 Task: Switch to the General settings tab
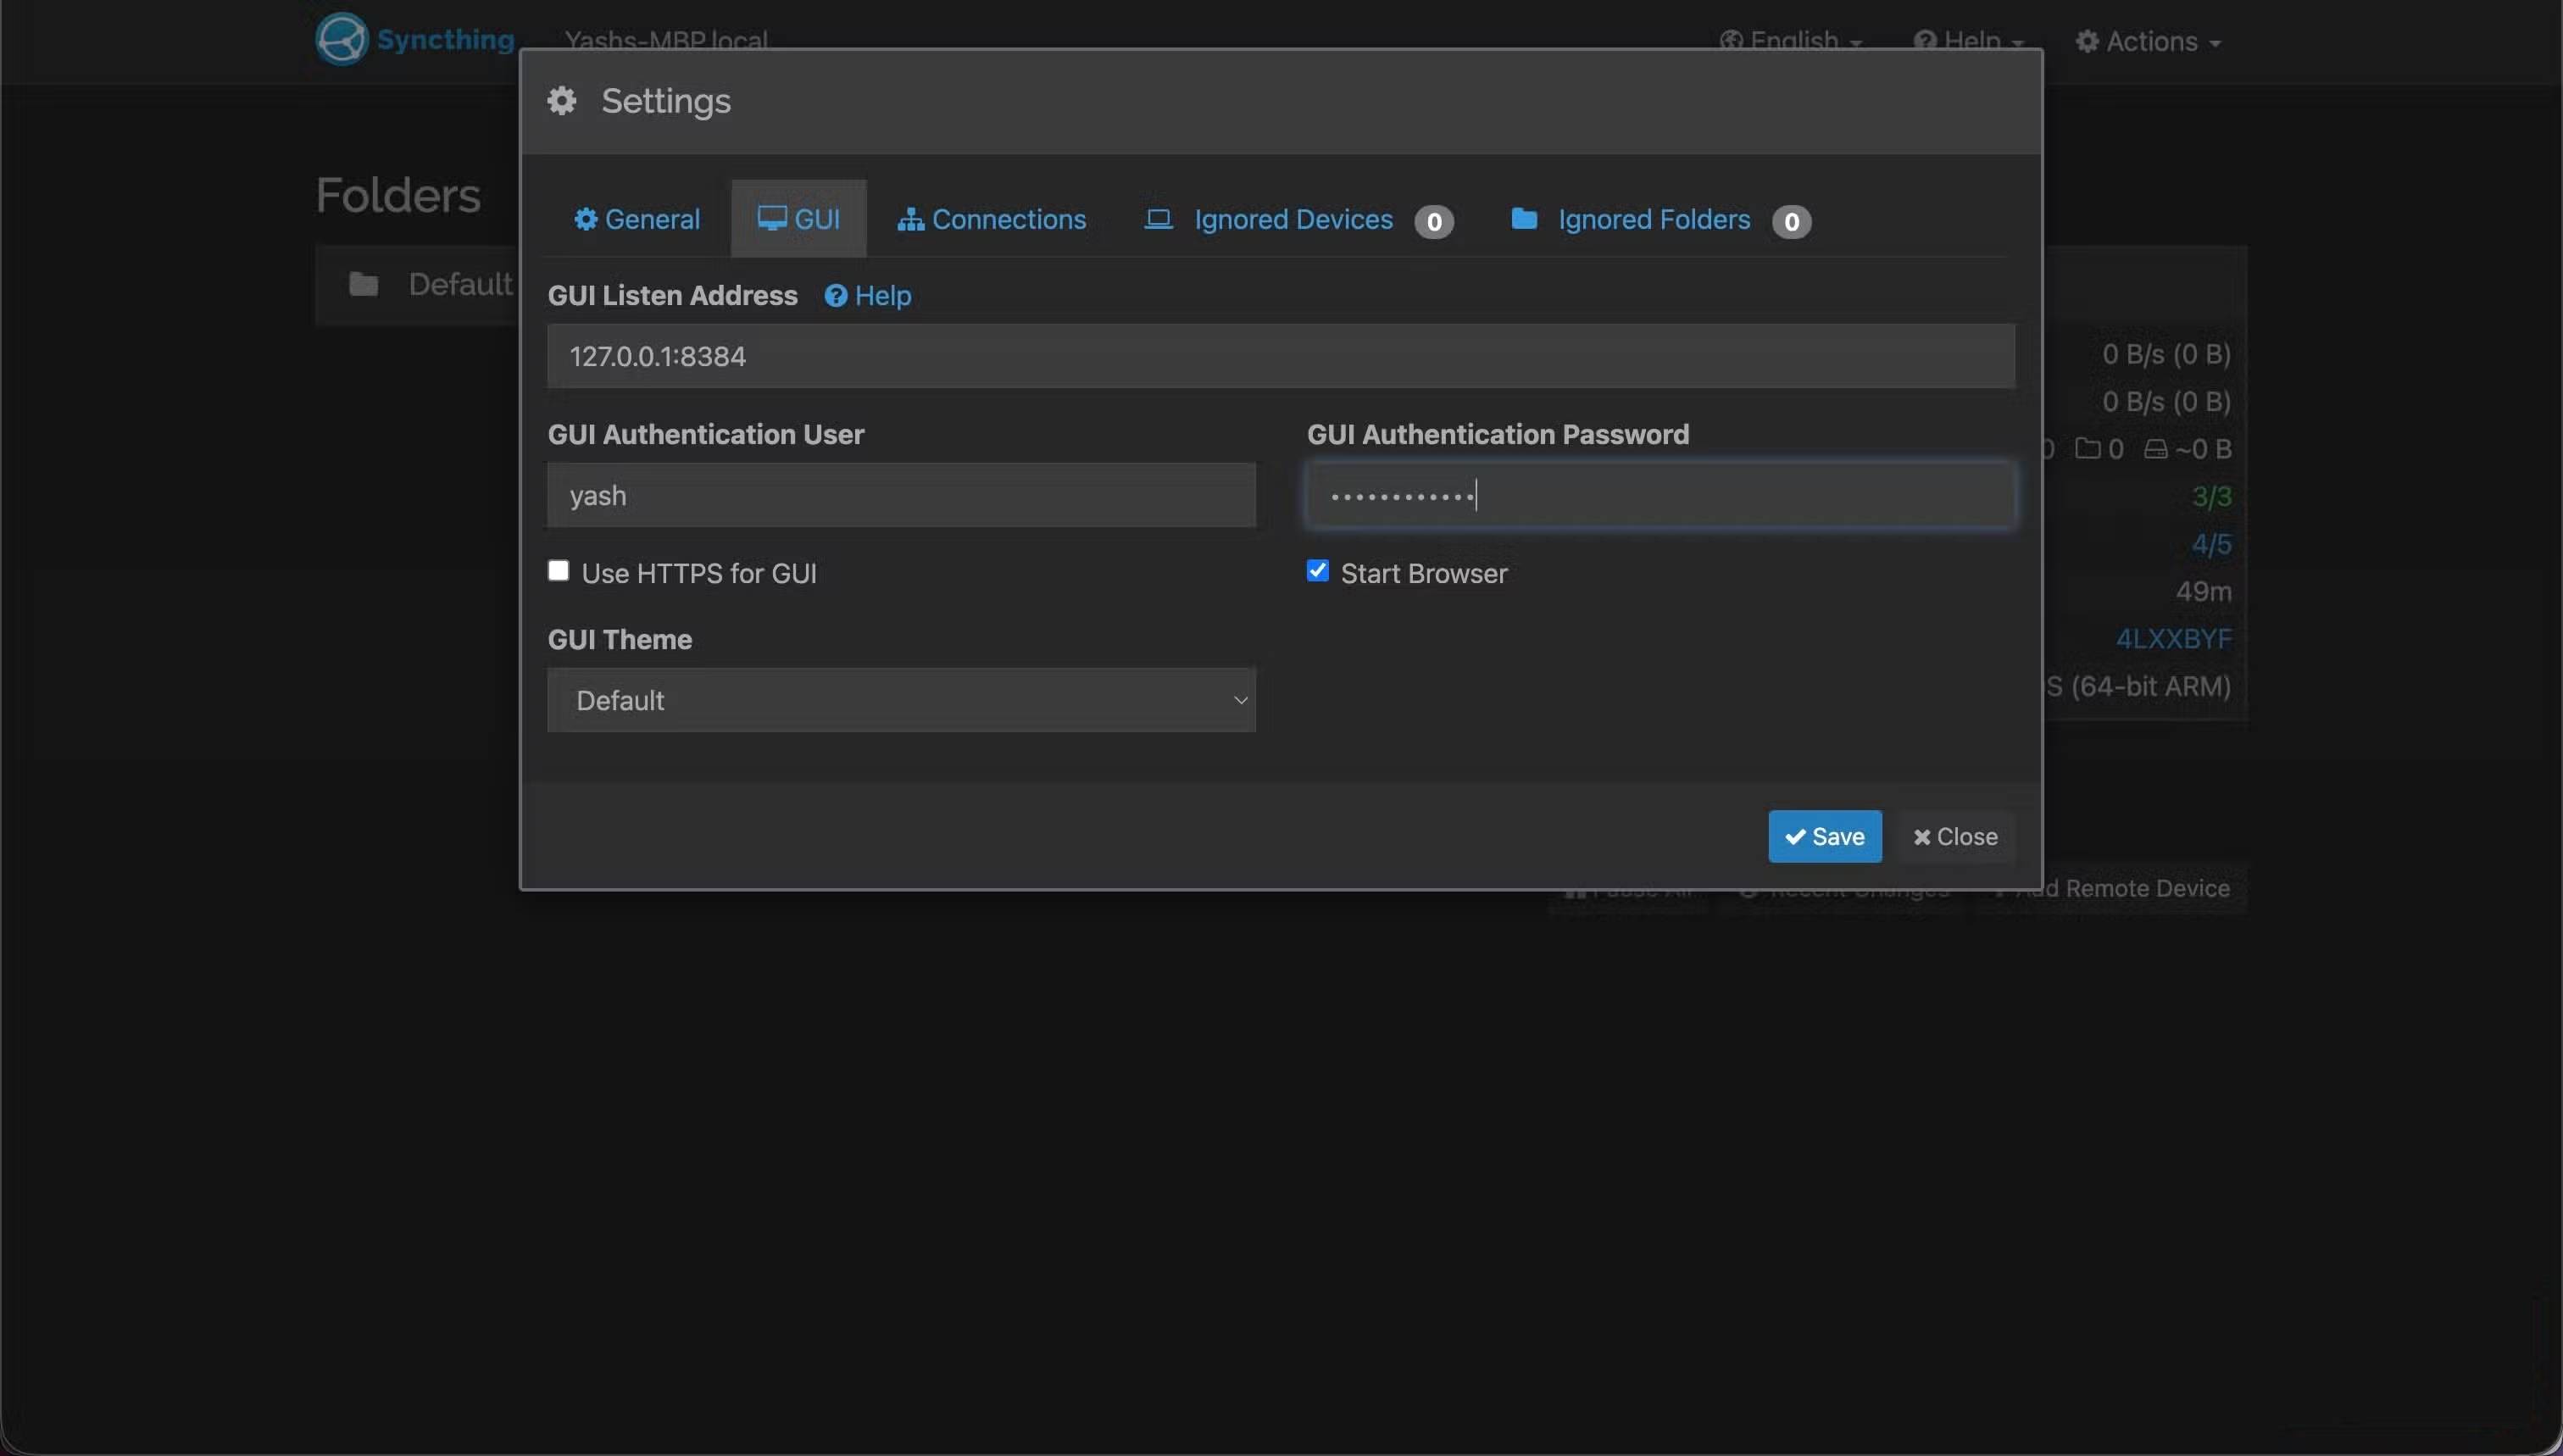click(636, 218)
